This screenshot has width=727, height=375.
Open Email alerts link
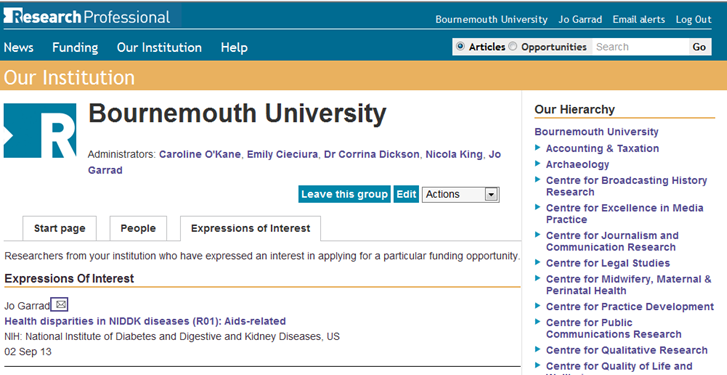pos(639,19)
